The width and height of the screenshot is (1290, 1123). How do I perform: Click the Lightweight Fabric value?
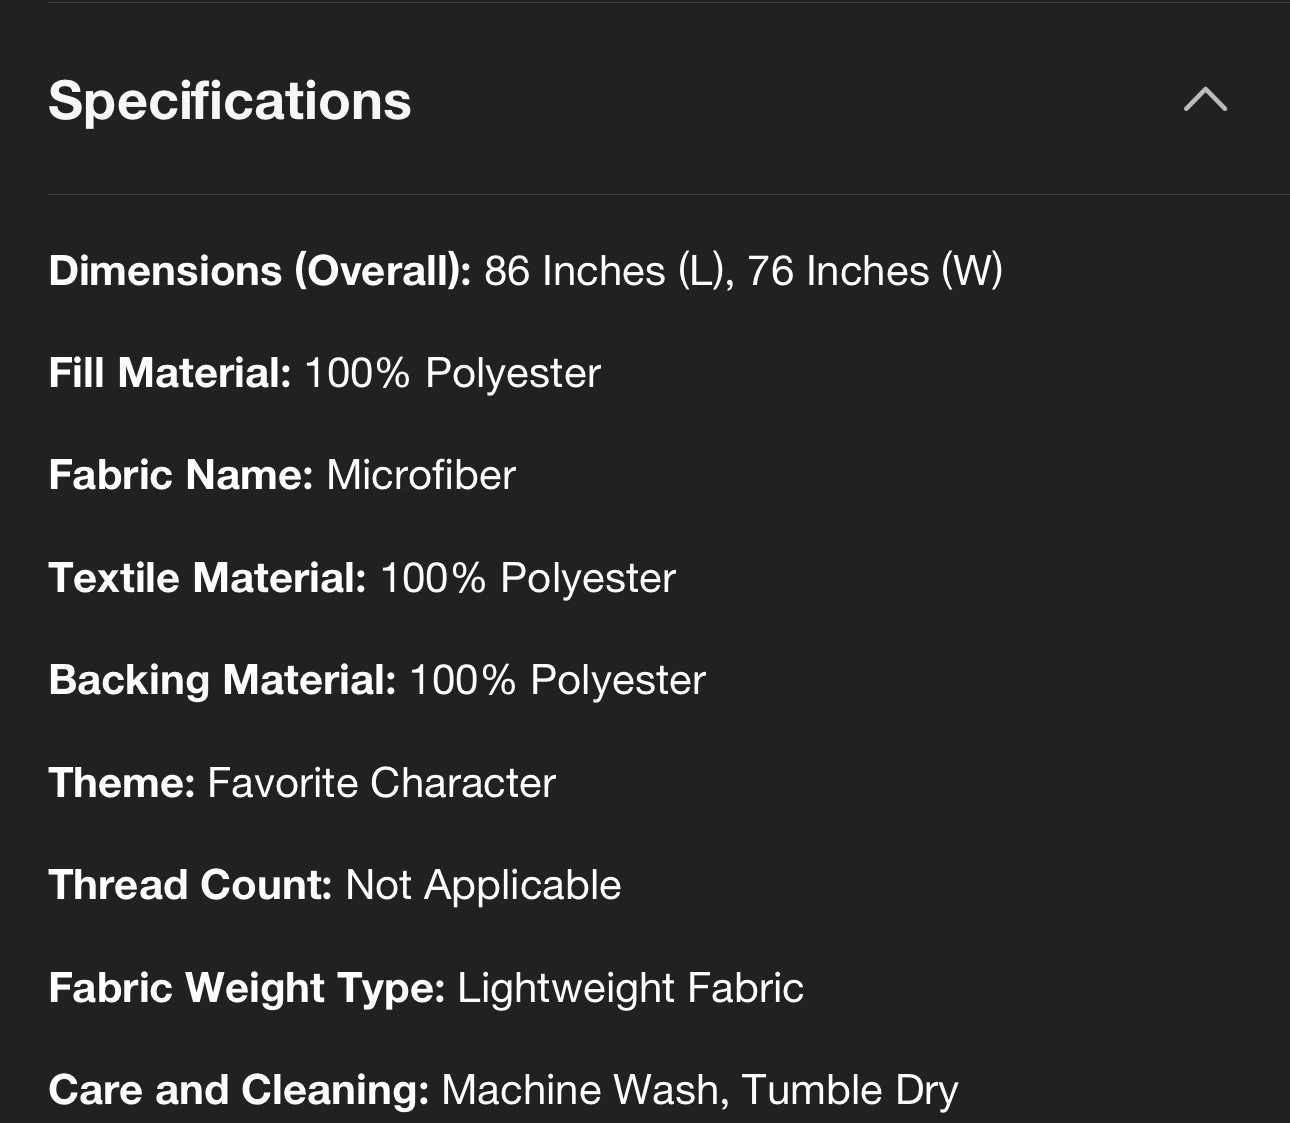630,988
